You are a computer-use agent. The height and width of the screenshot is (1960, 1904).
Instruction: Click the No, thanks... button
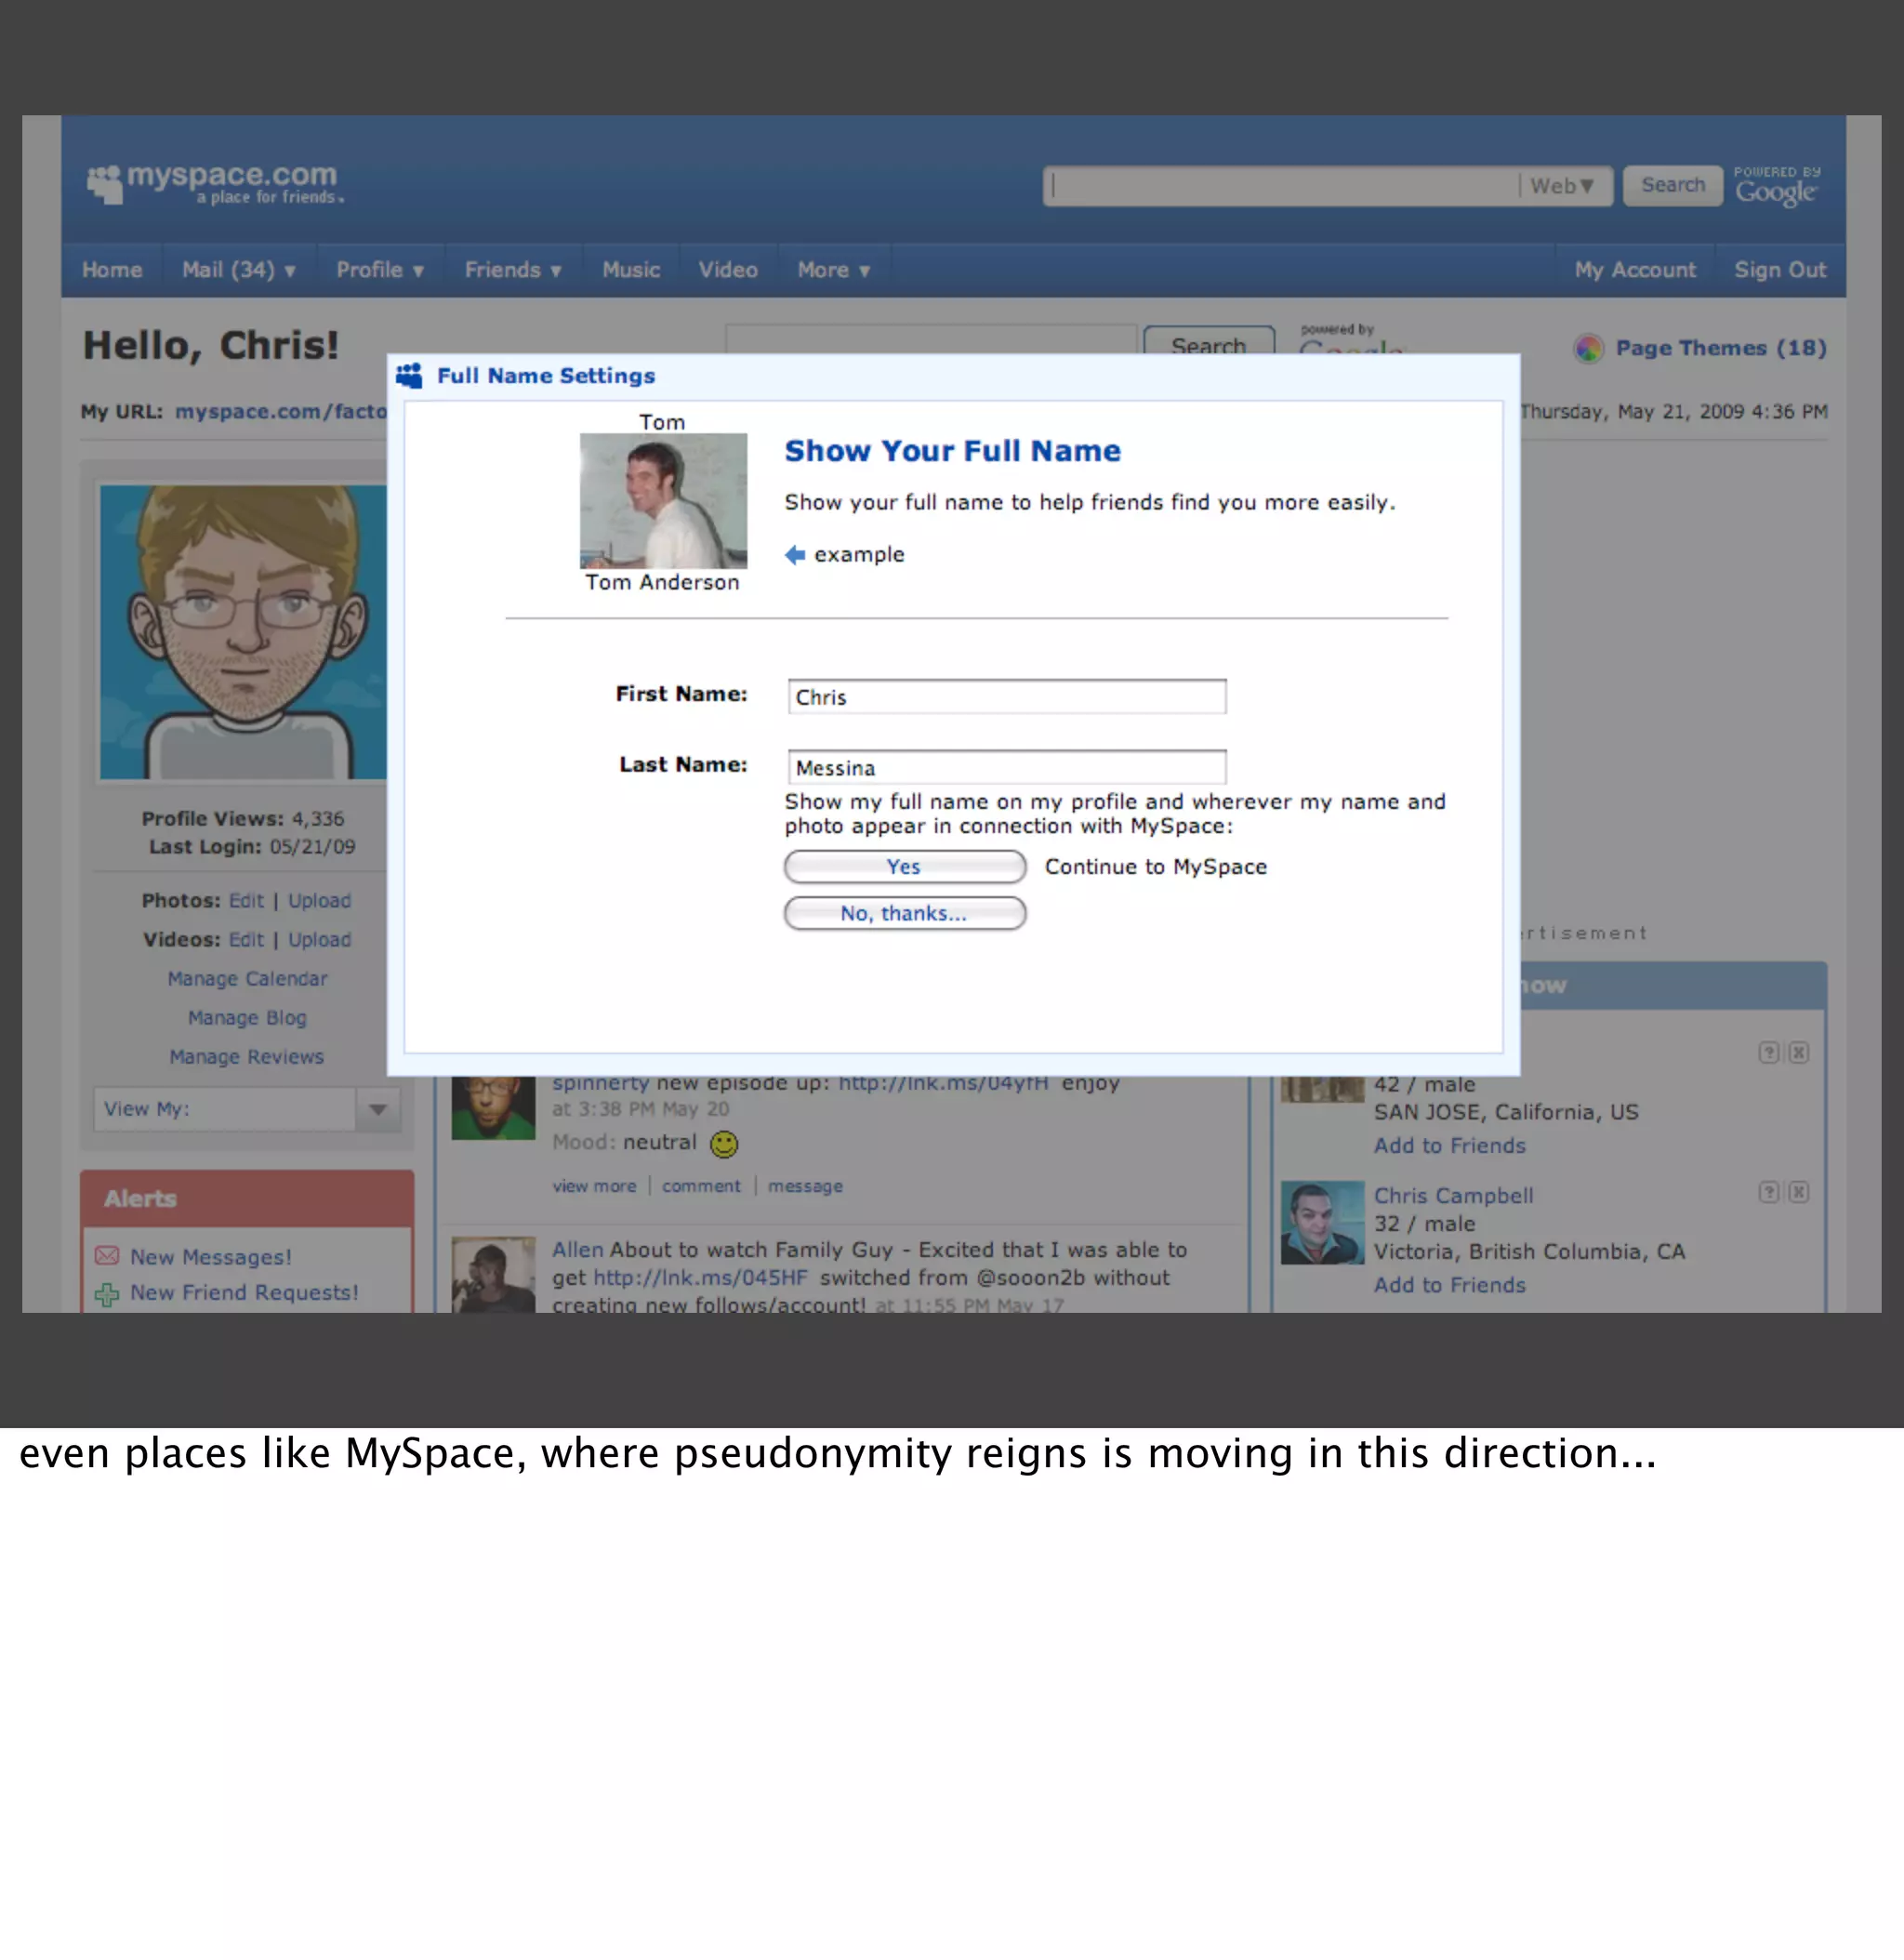(x=905, y=913)
